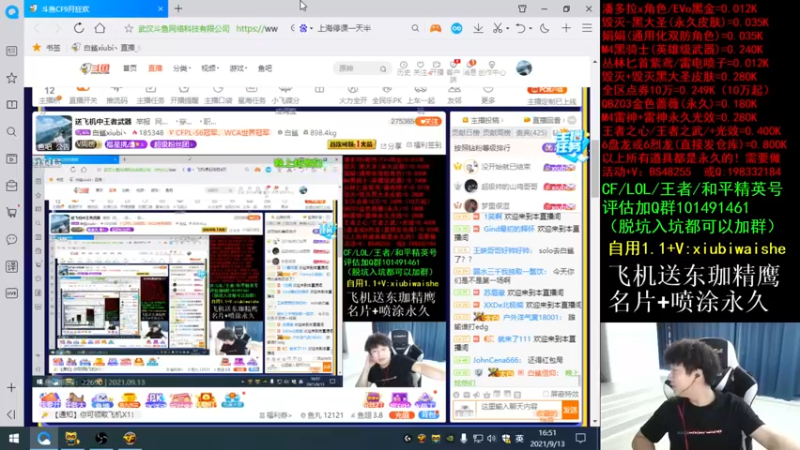Click the 充值 recharge button
800x450 pixels.
(x=402, y=415)
